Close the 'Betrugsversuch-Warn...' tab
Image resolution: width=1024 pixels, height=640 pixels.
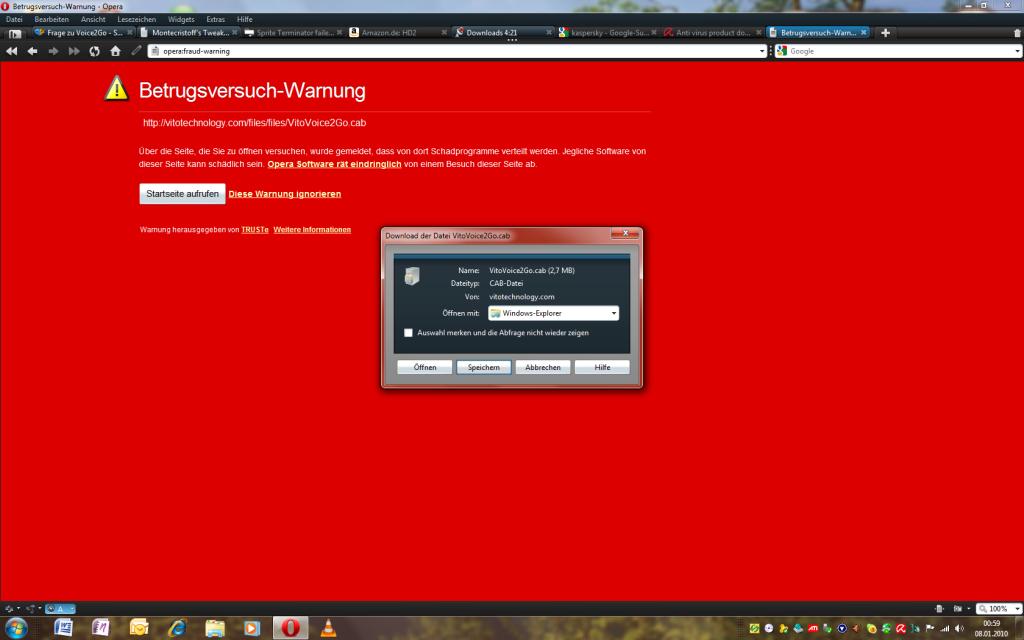click(864, 33)
